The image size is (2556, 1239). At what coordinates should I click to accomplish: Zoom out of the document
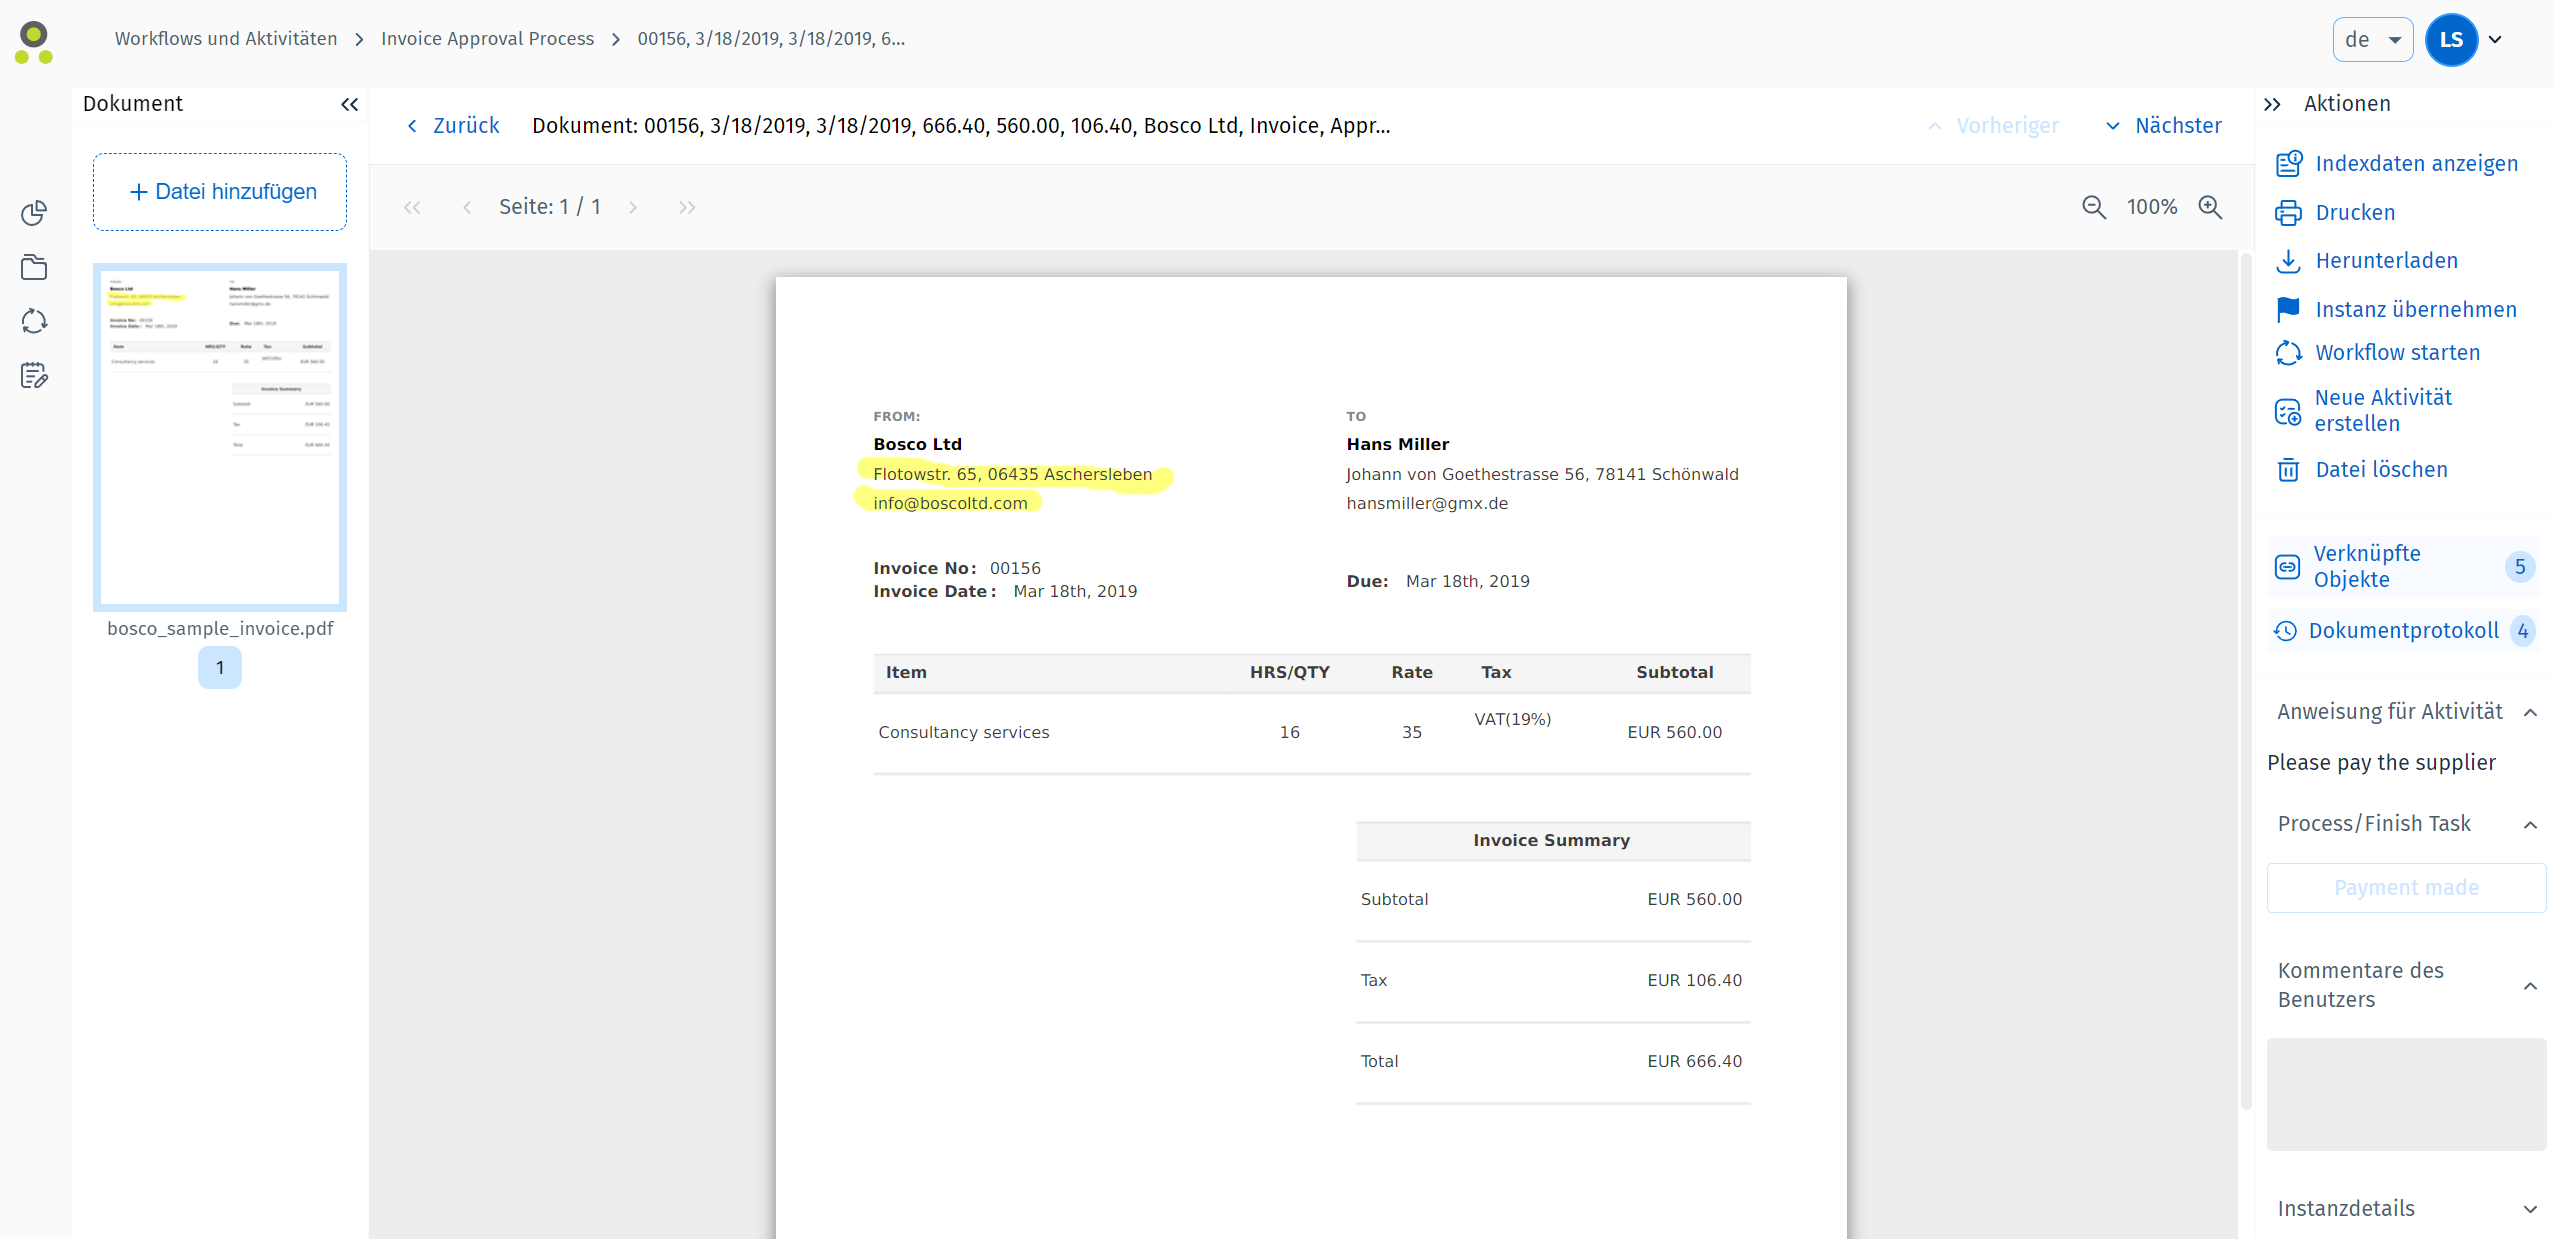2094,207
